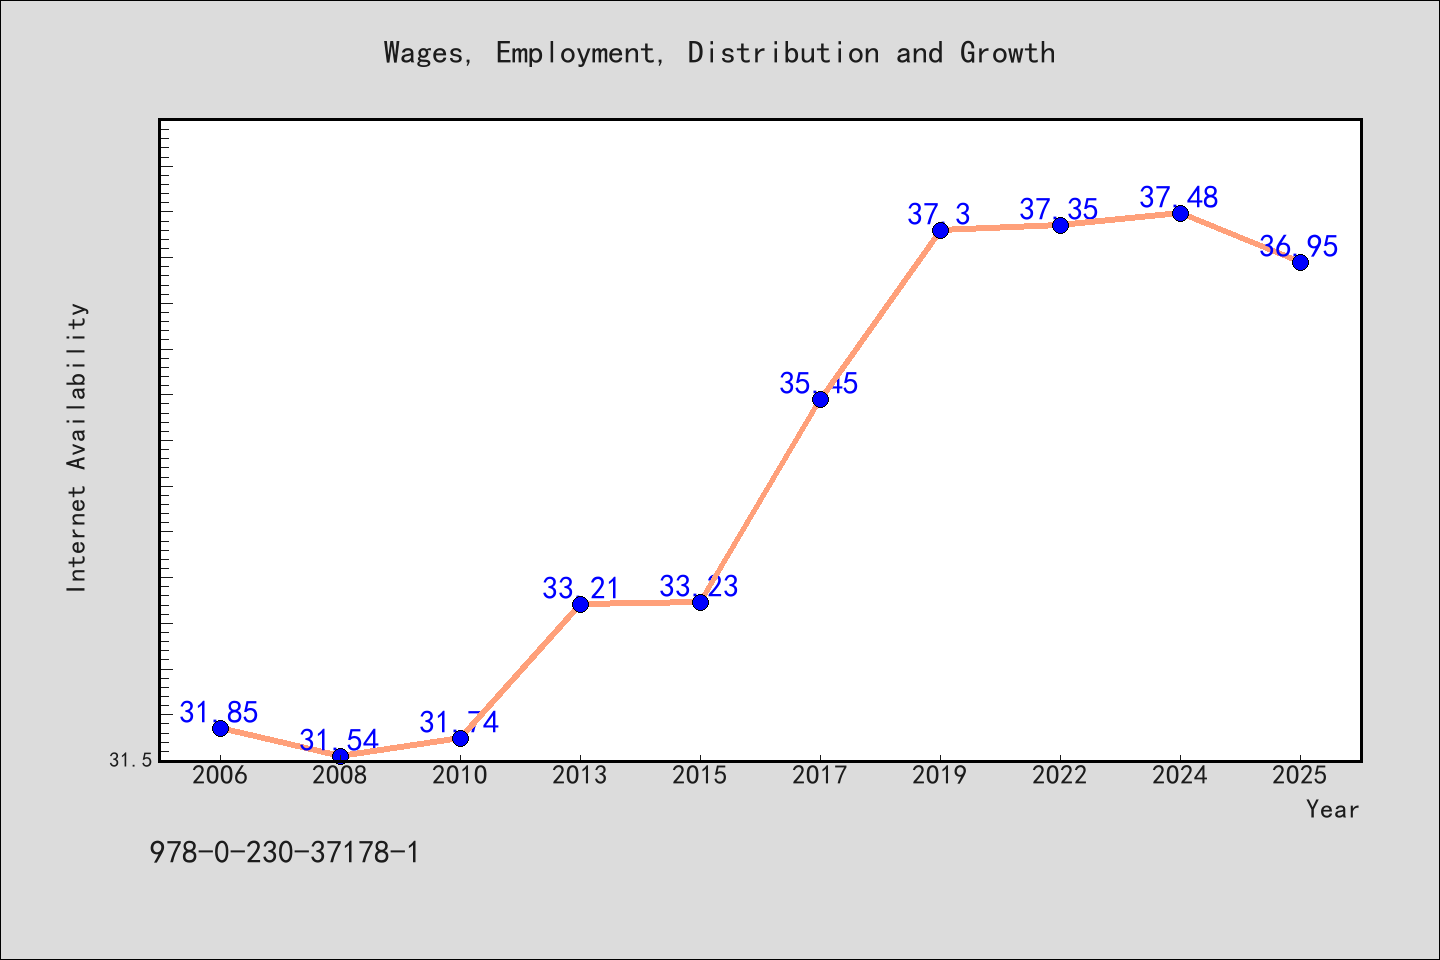
Task: Select the 2017 x-axis tick label
Action: (x=820, y=776)
